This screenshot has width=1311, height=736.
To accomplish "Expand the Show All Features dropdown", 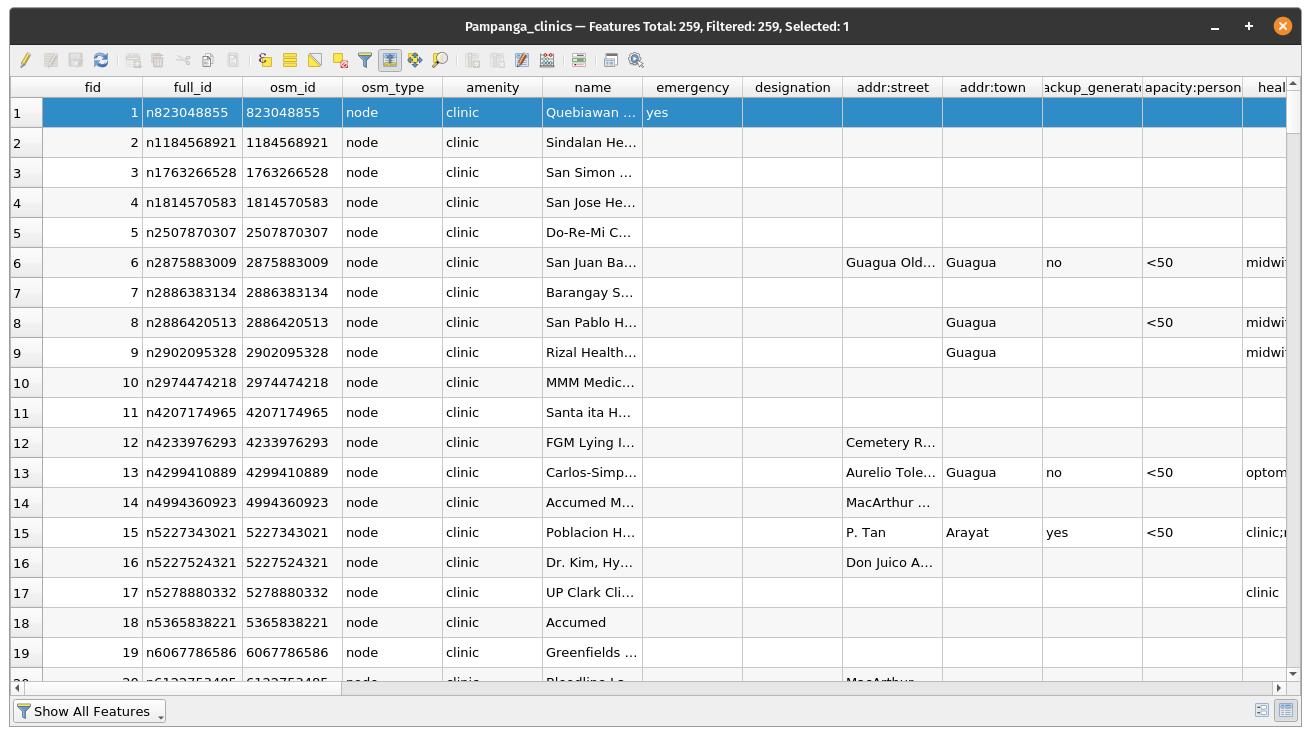I will [x=90, y=711].
